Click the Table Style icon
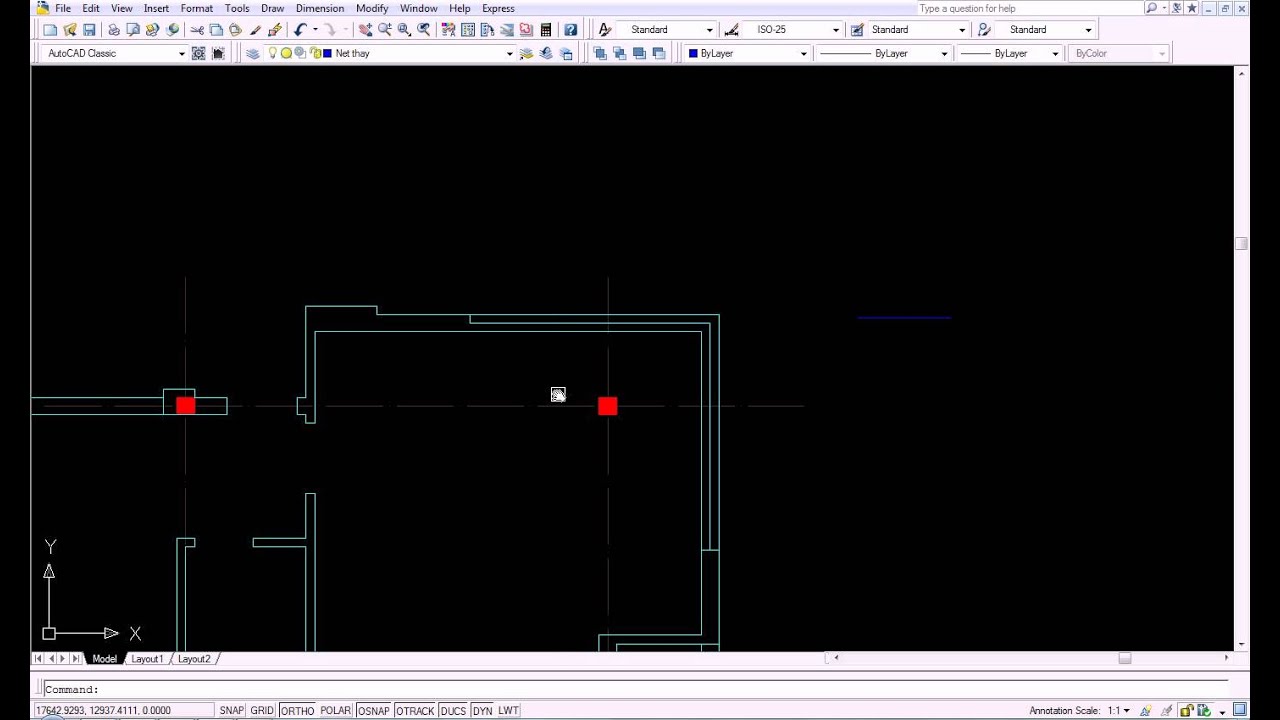 857,30
